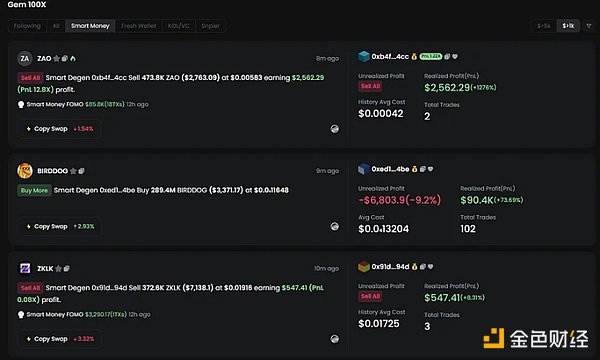The image size is (600, 360).
Task: Click the ZKLK token logo
Action: point(25,268)
